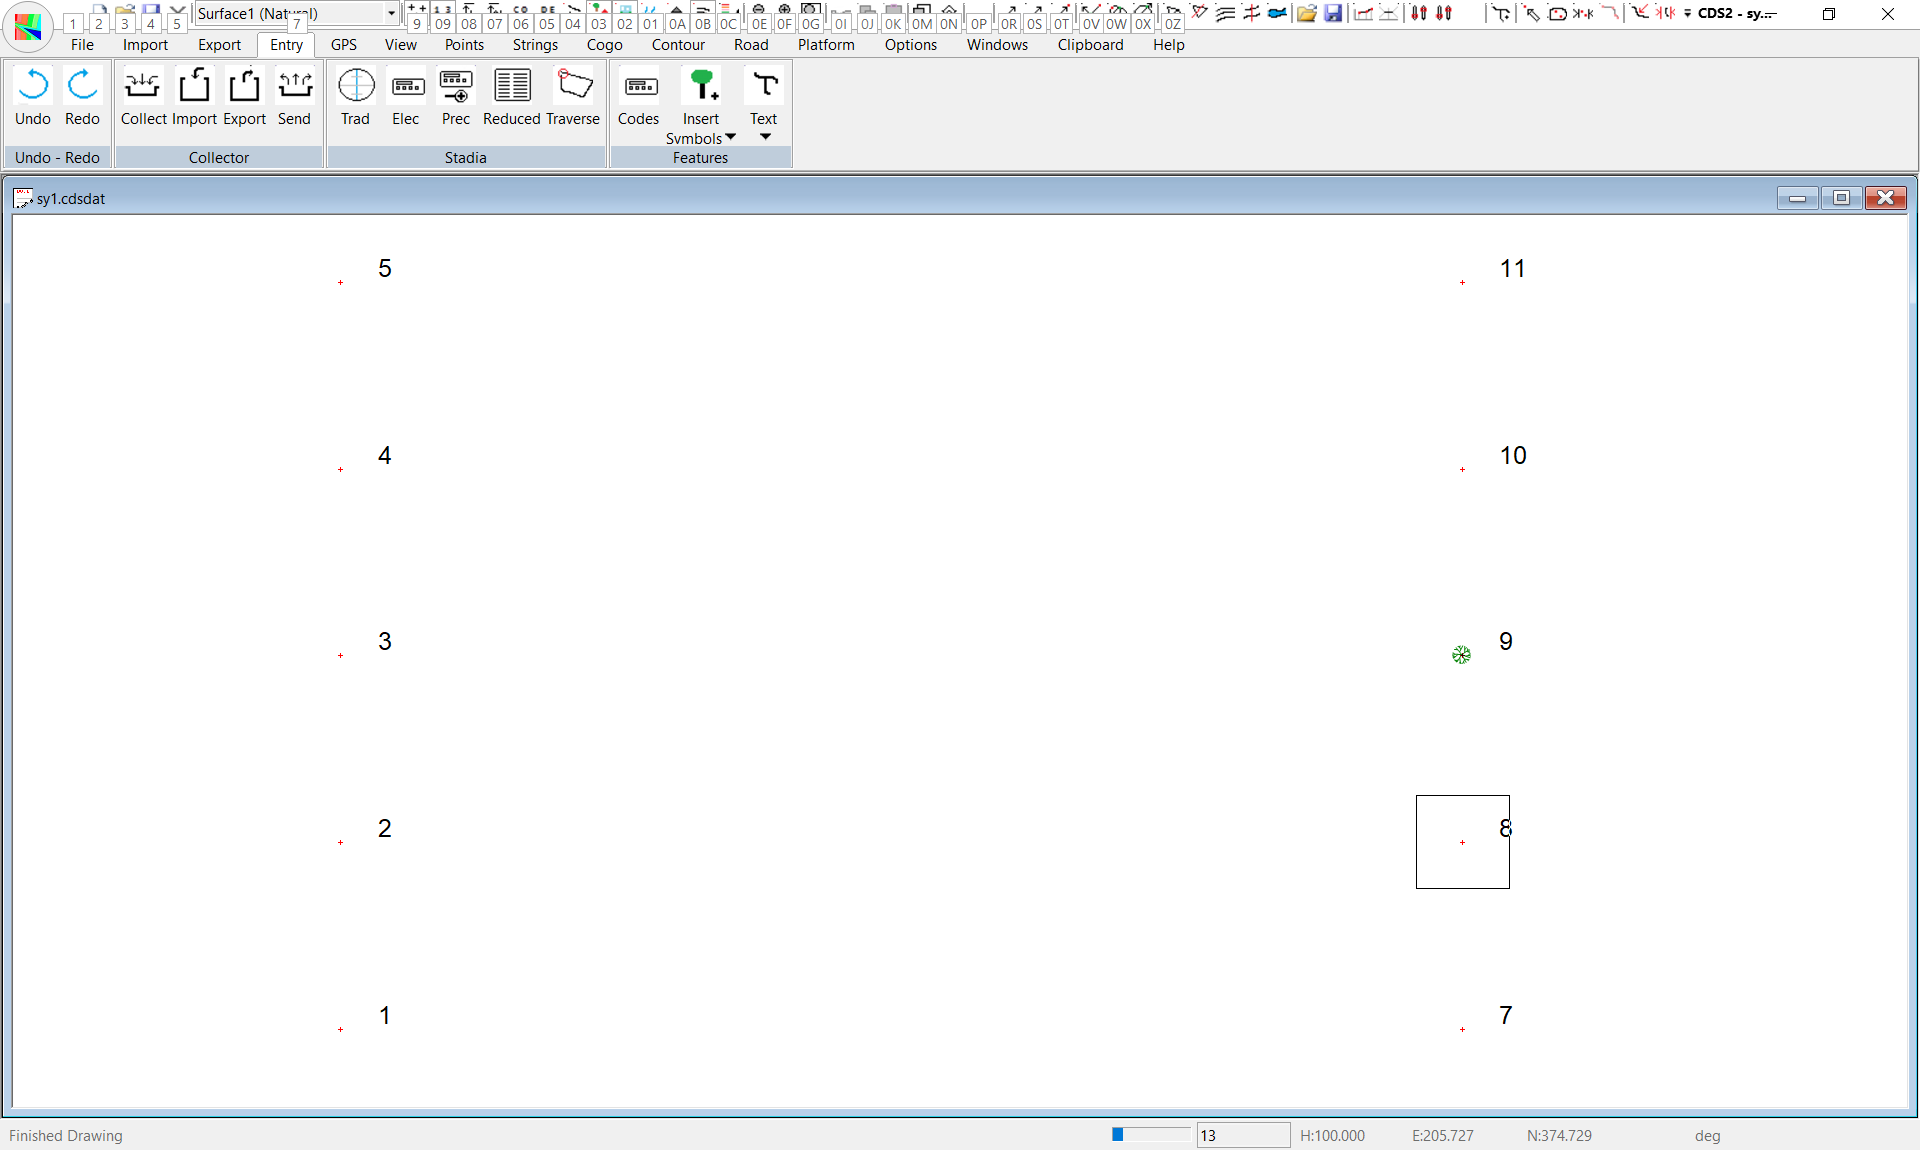Click the Send collector icon

[x=294, y=87]
